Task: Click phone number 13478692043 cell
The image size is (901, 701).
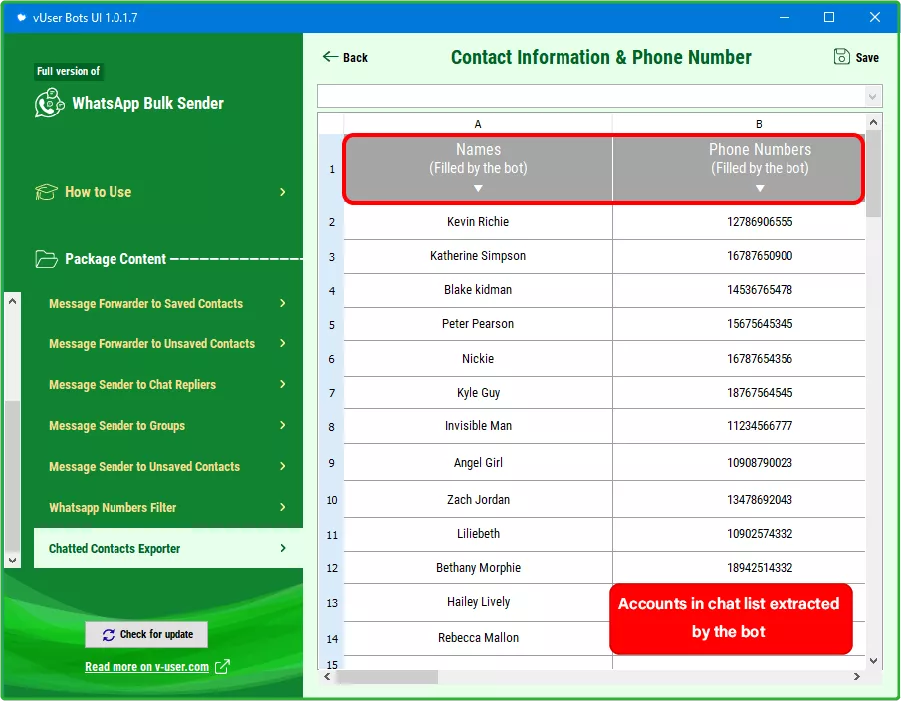Action: [x=738, y=499]
